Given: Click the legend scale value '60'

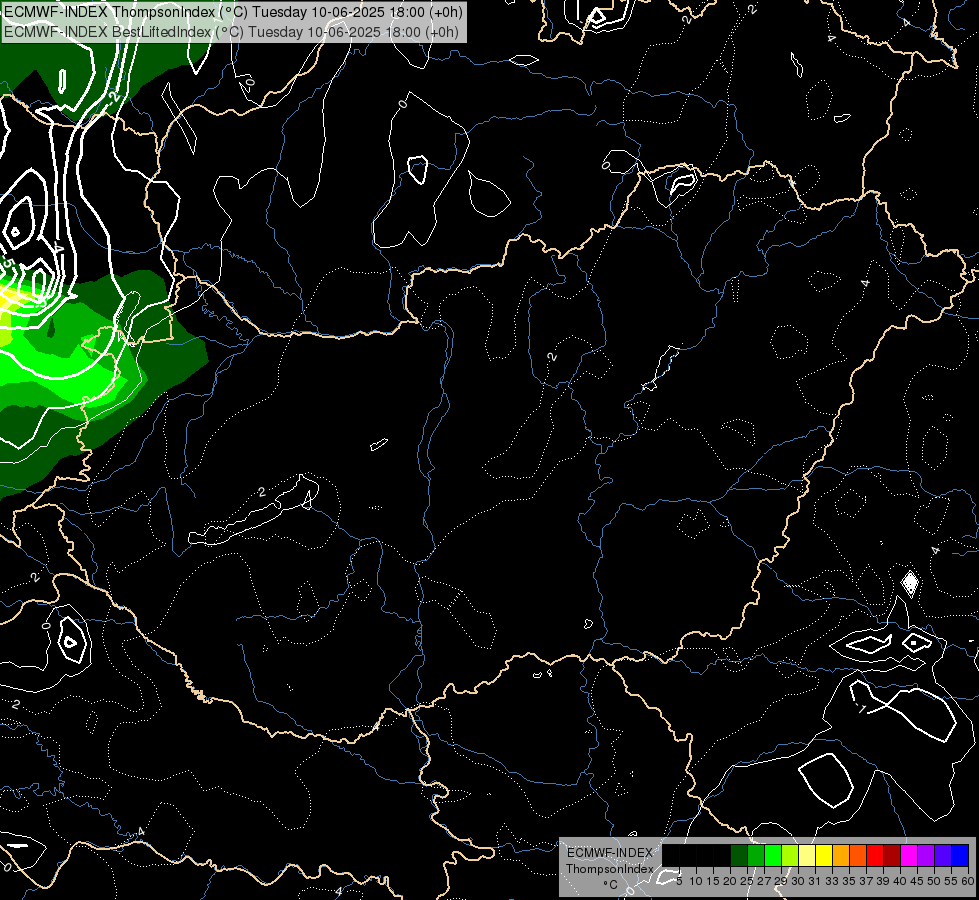Looking at the screenshot, I should (x=968, y=881).
